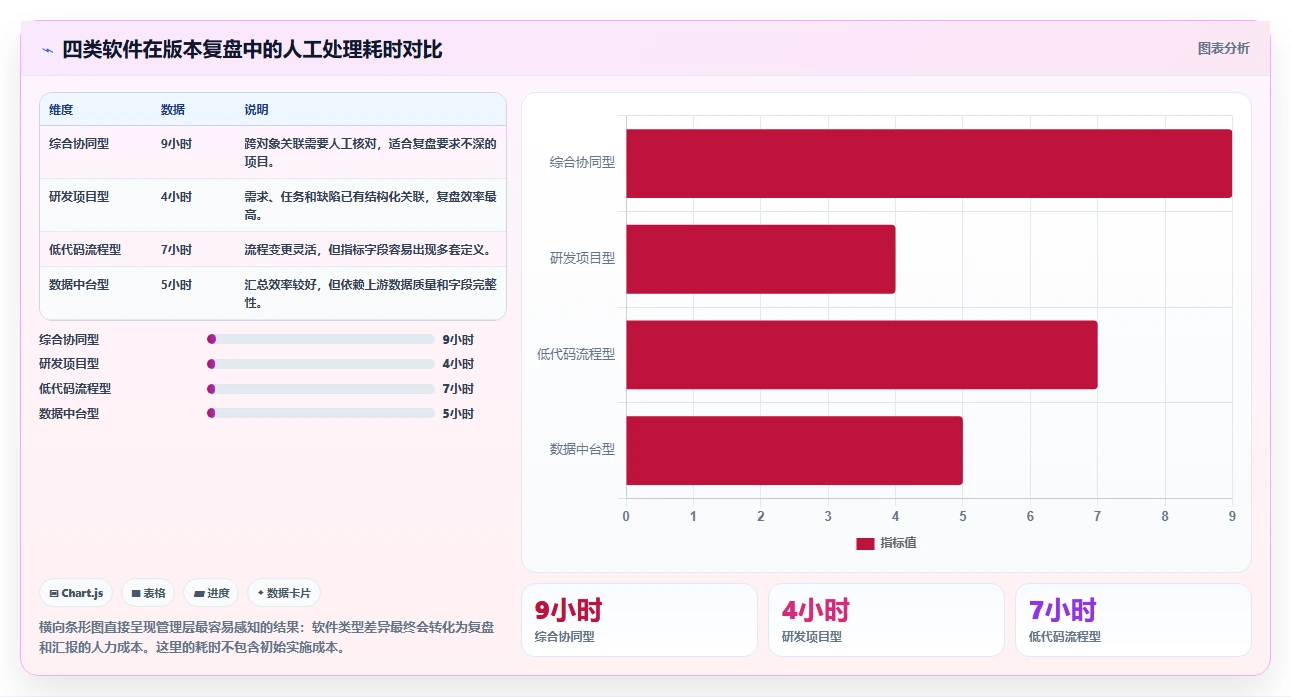Select the Chart.js tag
This screenshot has width=1291, height=697.
pos(76,593)
